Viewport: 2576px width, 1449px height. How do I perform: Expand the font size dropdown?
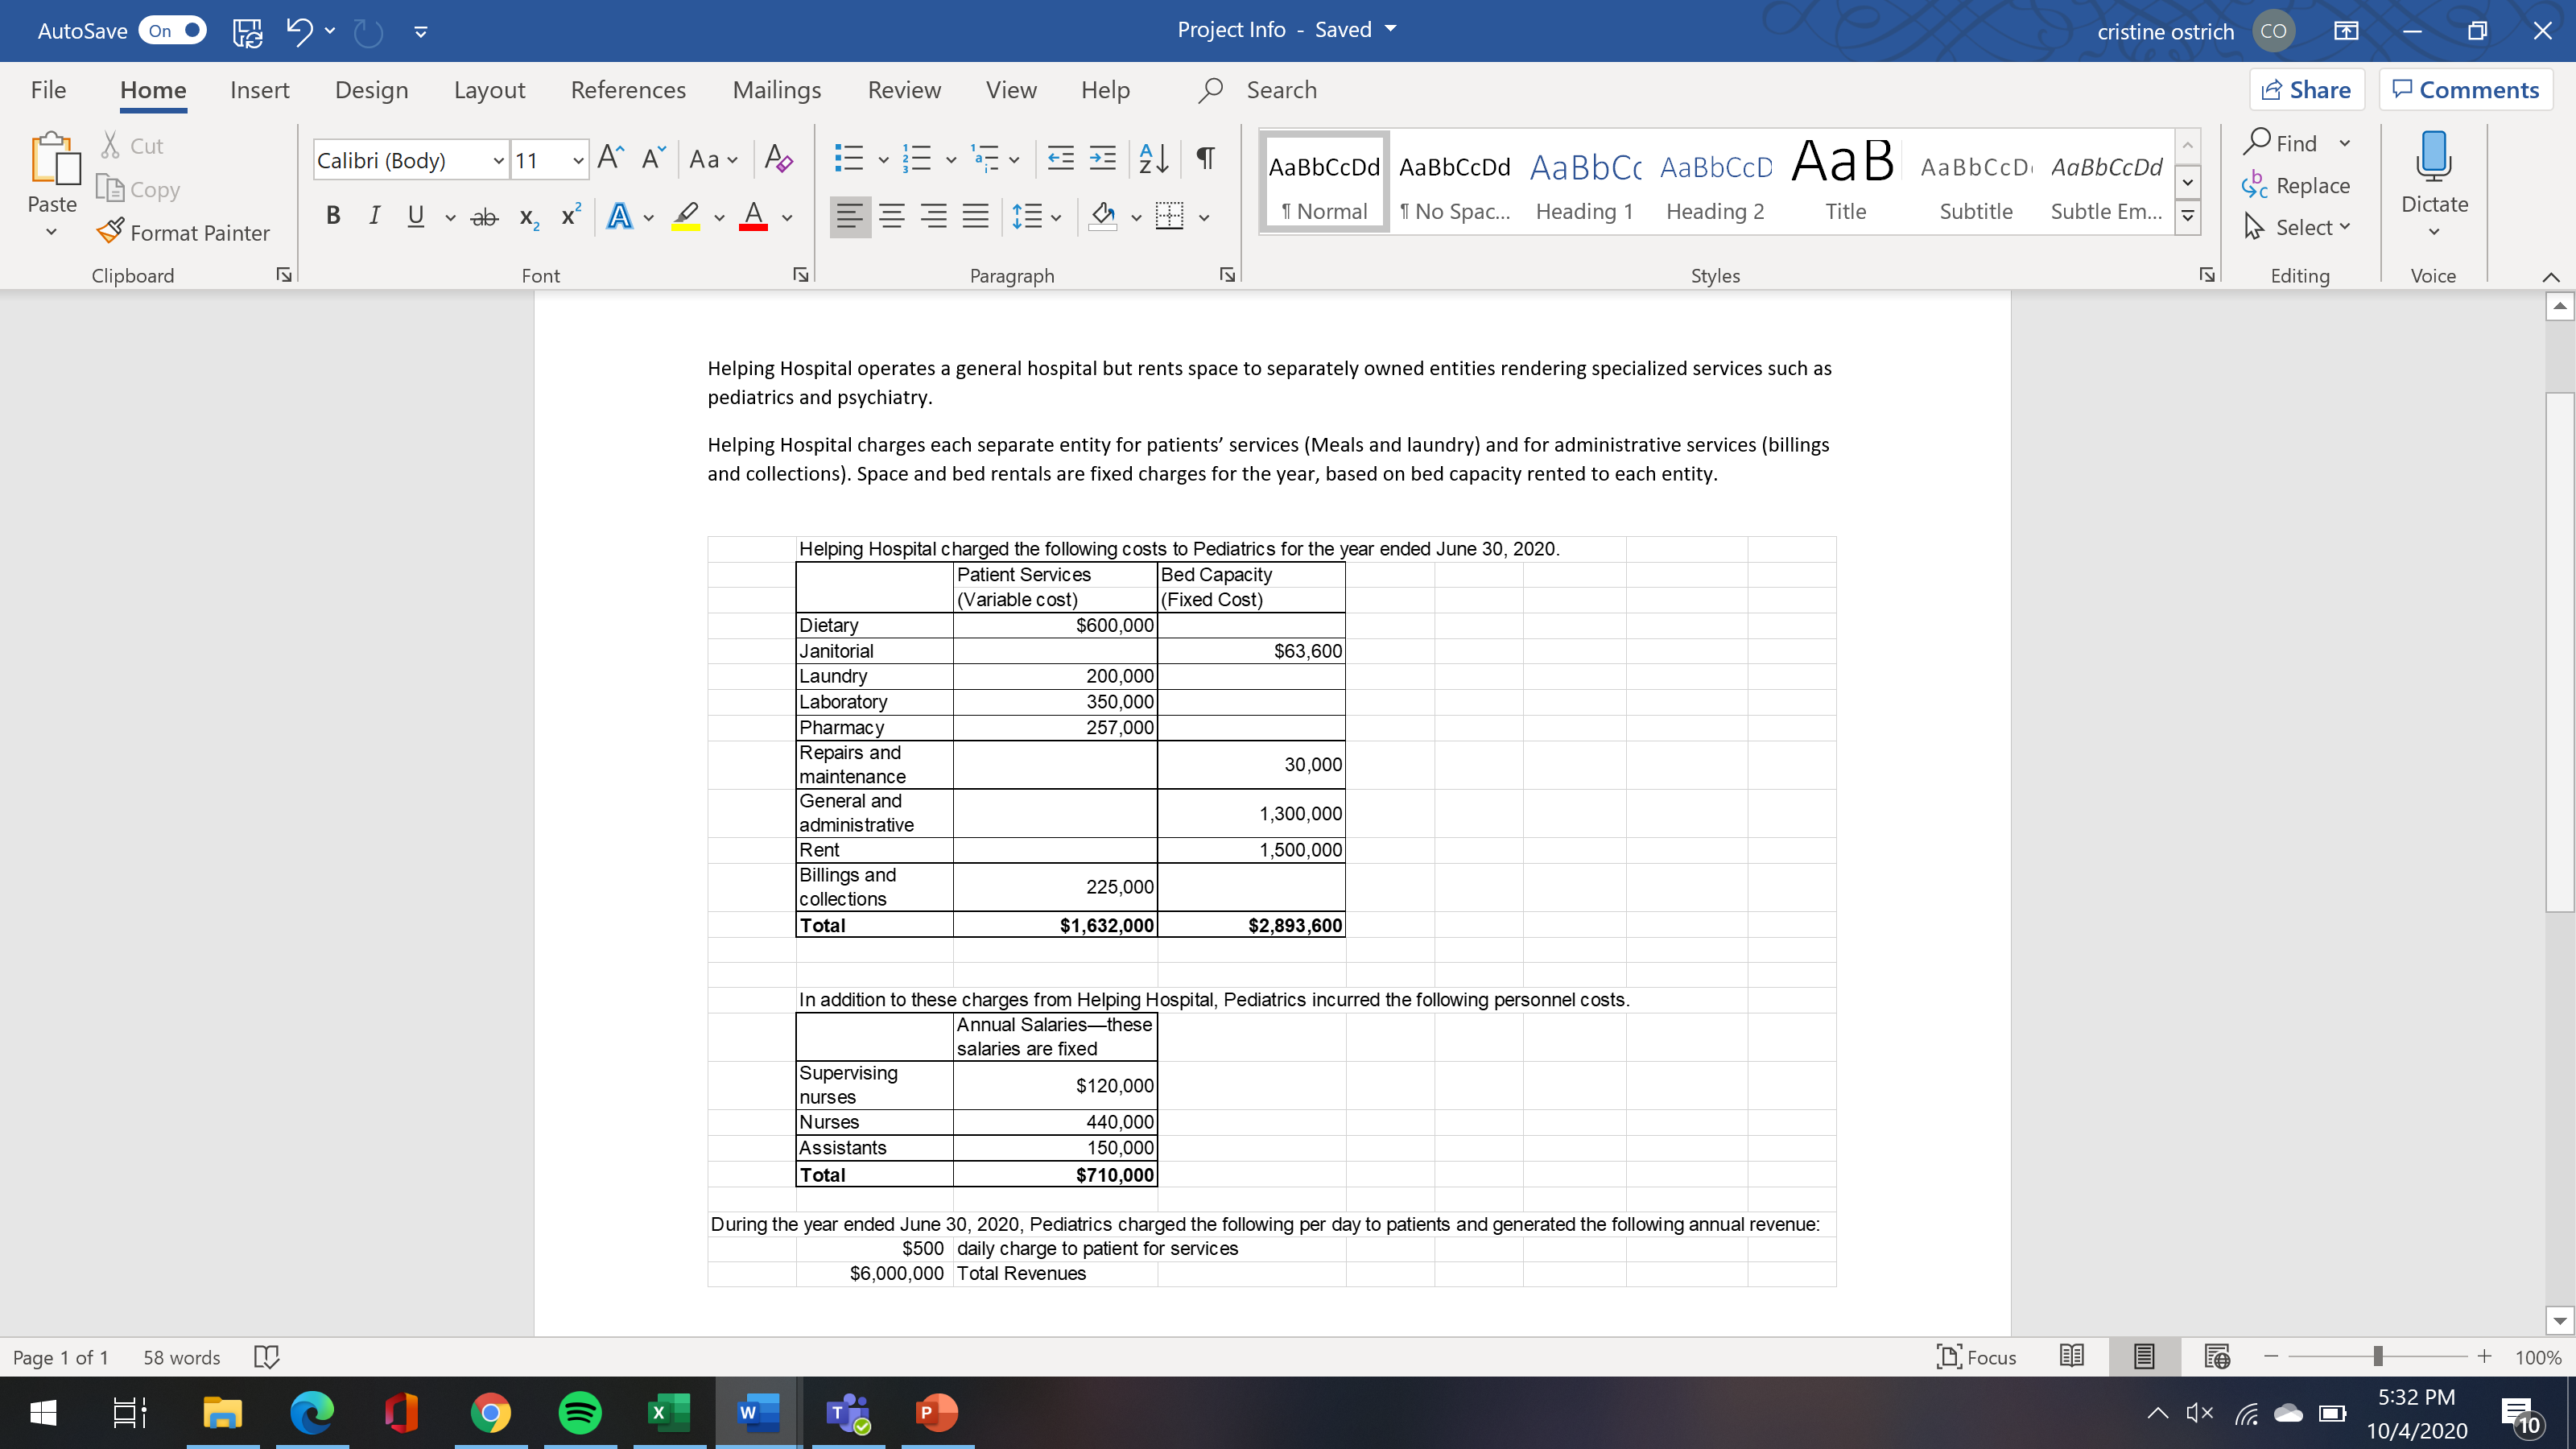578,160
